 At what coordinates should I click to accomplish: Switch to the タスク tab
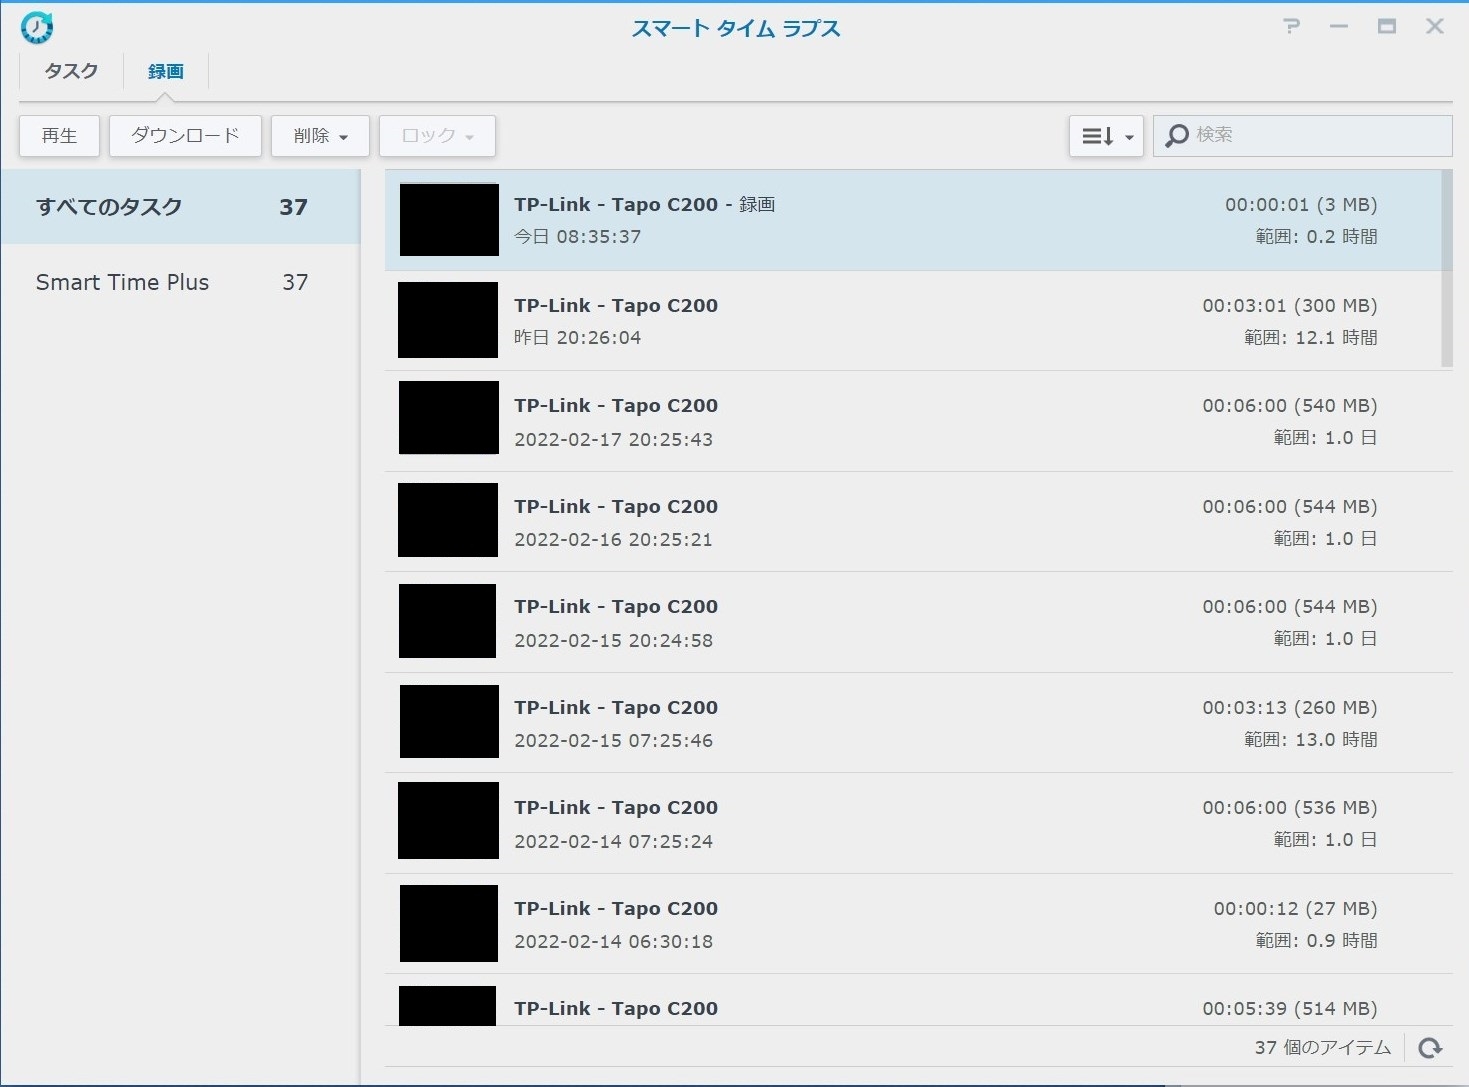click(x=71, y=71)
